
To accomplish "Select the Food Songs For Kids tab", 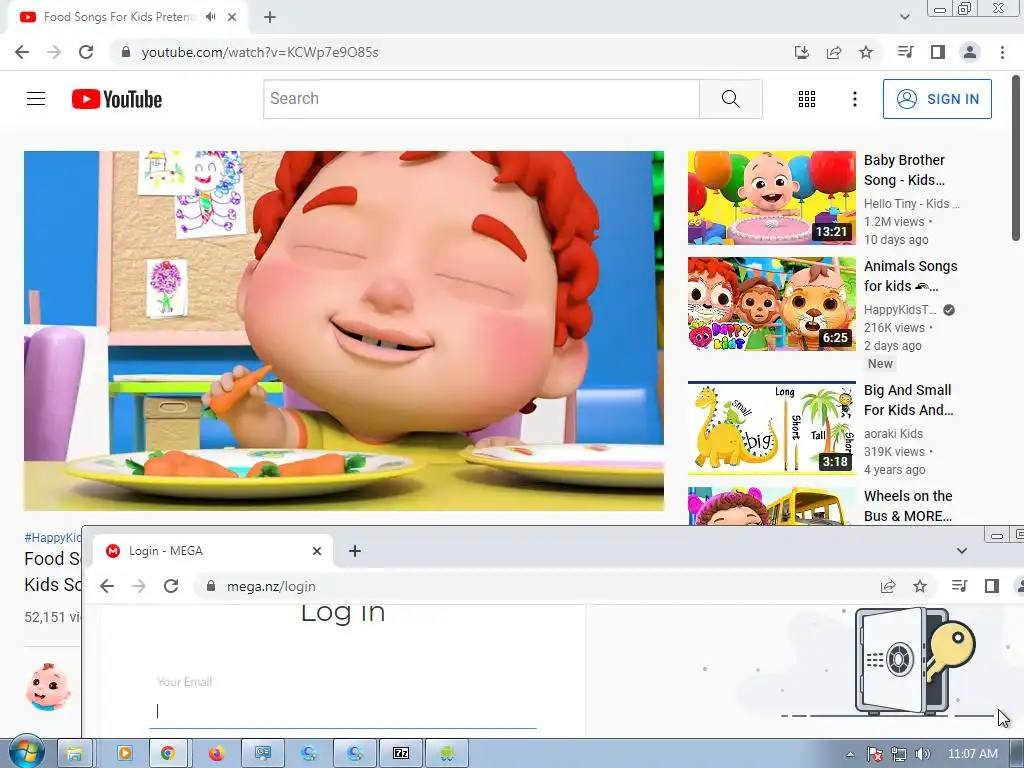I will click(x=127, y=18).
